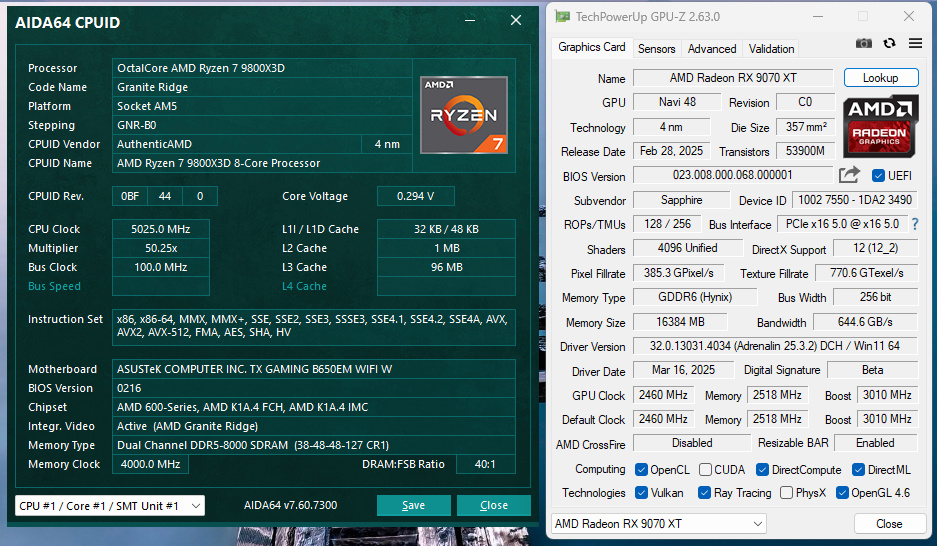Click the BIOS export share icon
Screen dimensions: 937x546
(x=849, y=174)
